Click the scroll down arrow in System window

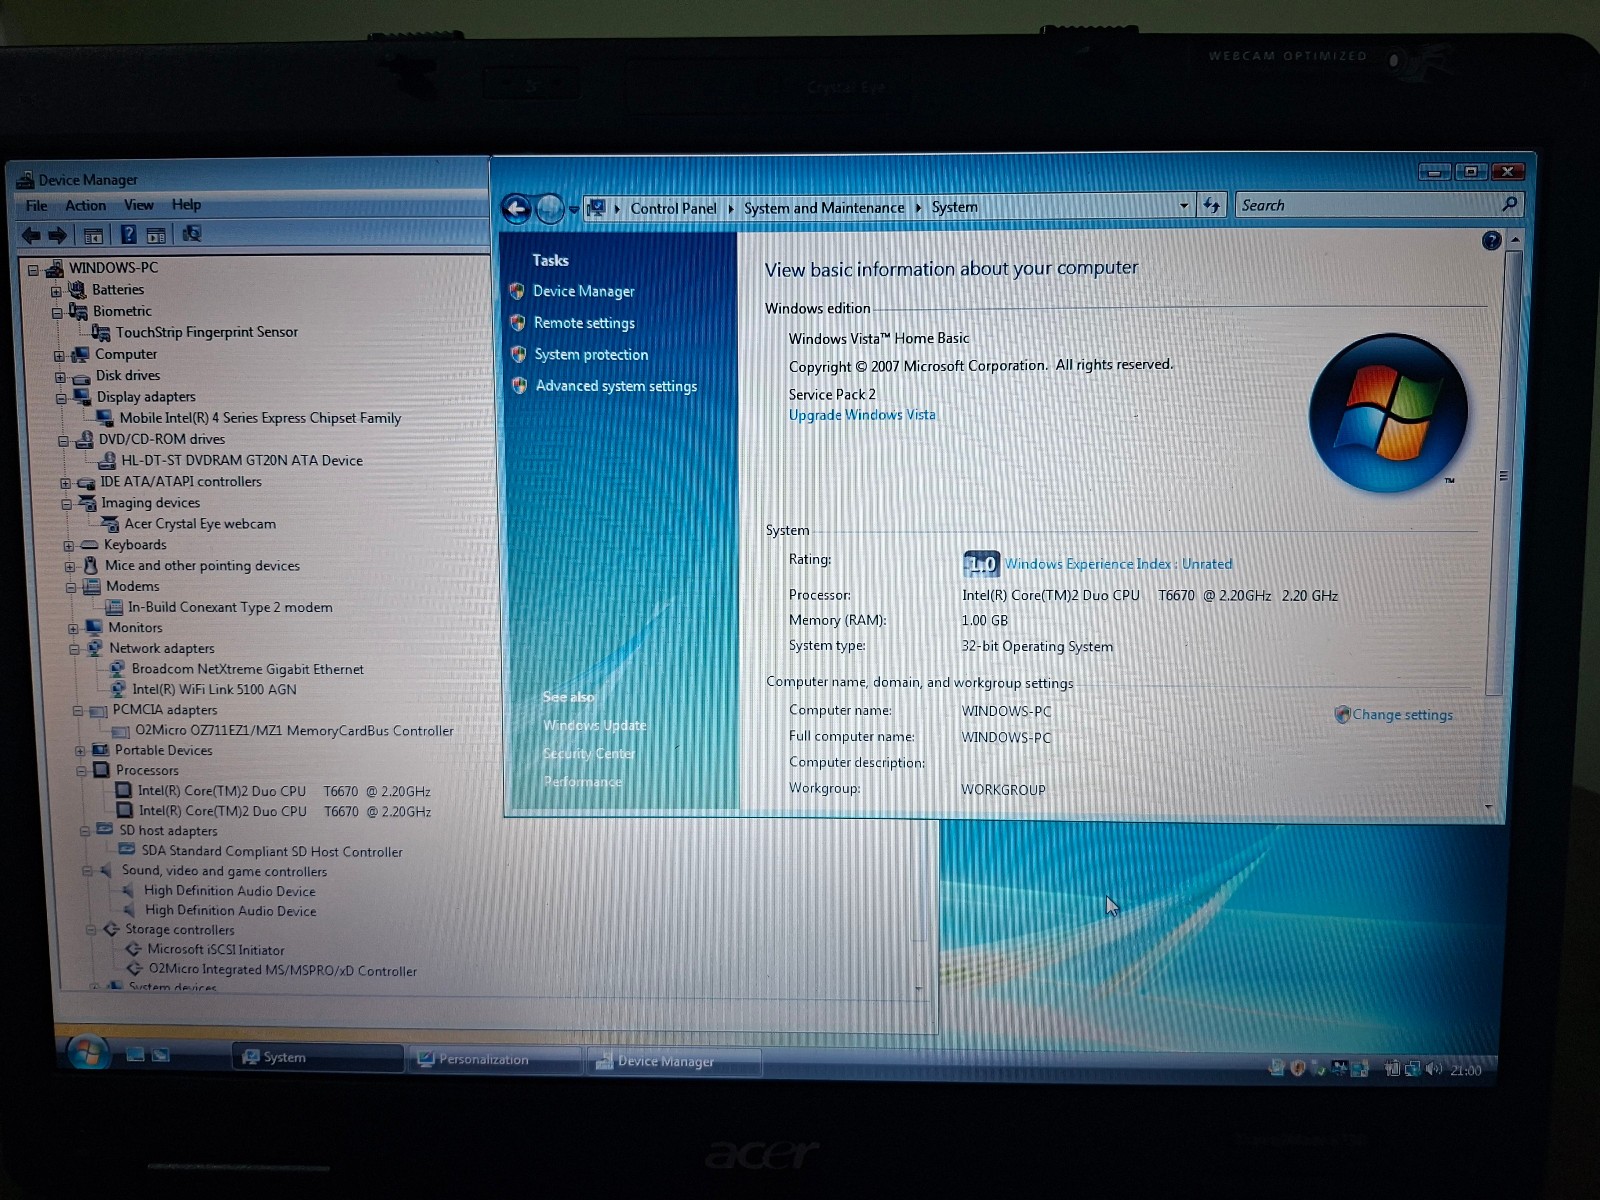pos(1488,806)
